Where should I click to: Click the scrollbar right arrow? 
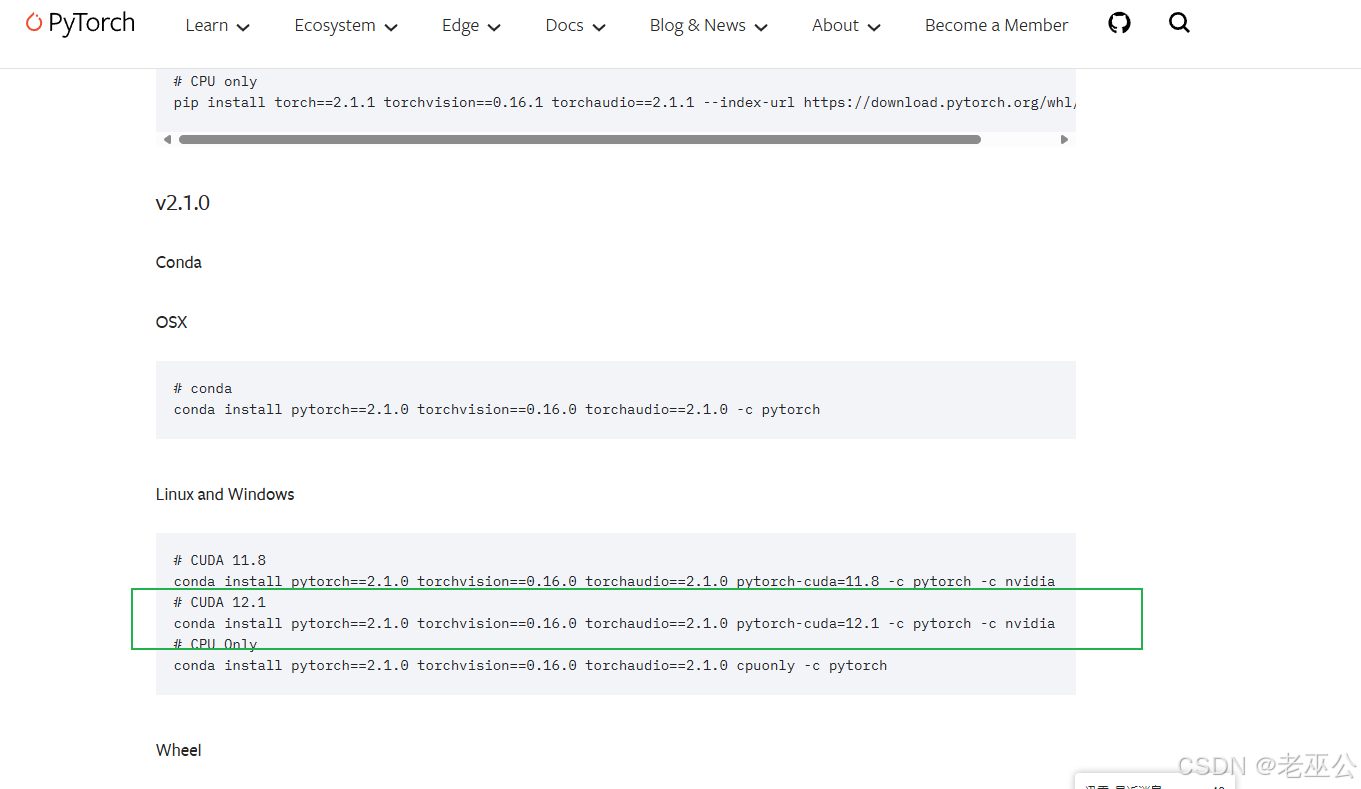click(x=1064, y=140)
